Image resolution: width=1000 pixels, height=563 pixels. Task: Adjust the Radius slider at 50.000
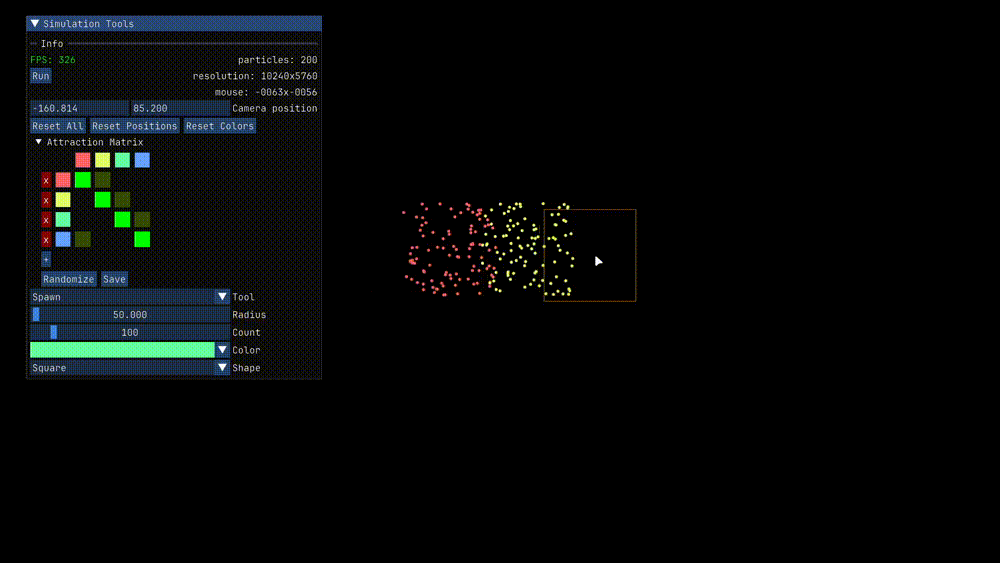click(x=129, y=315)
